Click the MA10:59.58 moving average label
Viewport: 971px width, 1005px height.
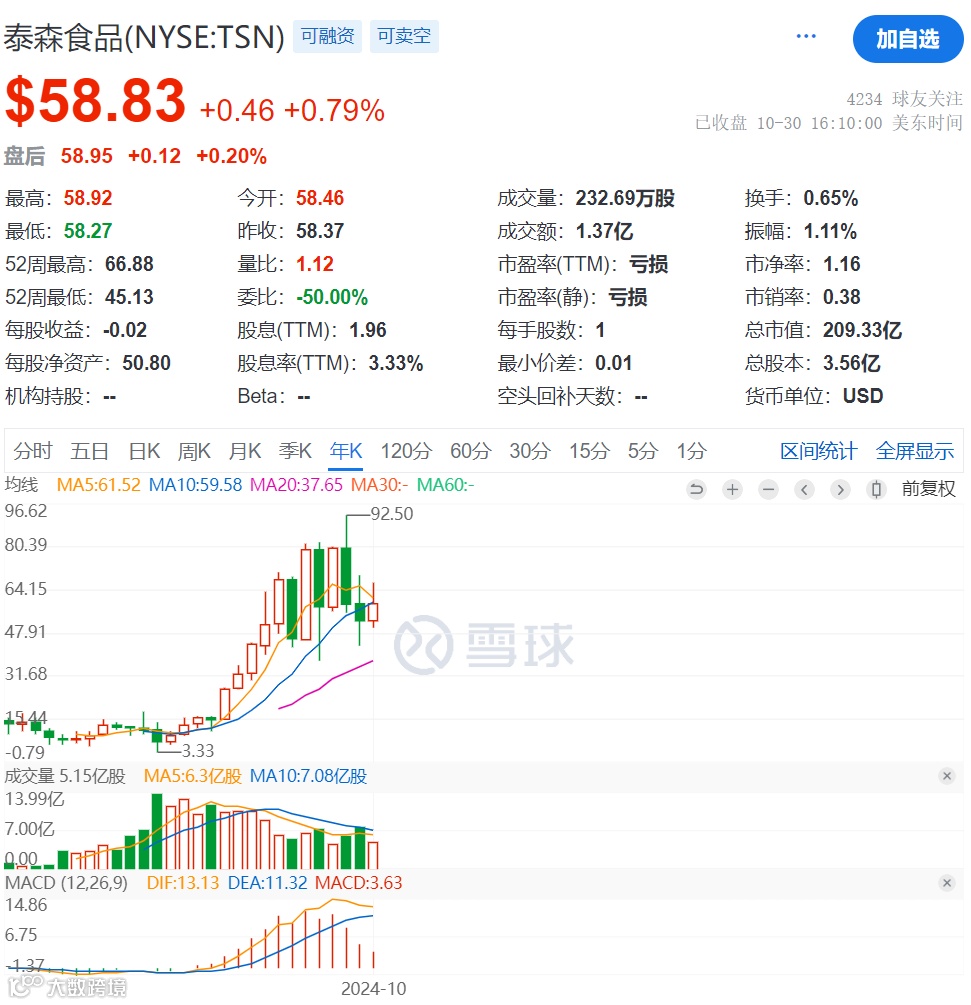click(x=195, y=485)
